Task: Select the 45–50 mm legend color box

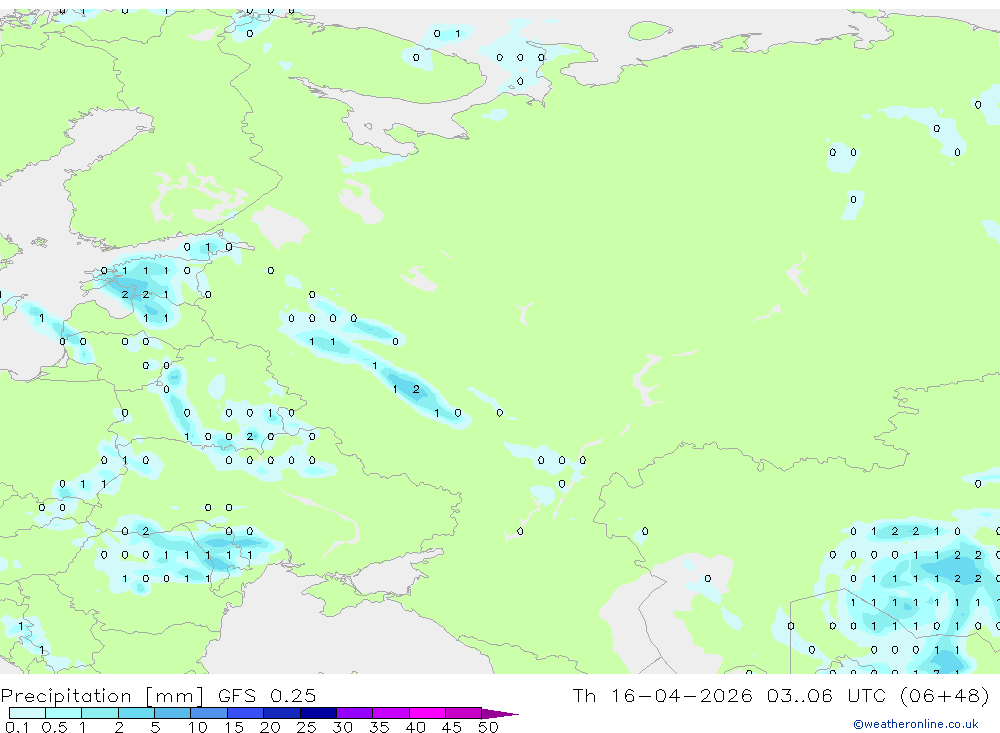Action: click(x=464, y=713)
